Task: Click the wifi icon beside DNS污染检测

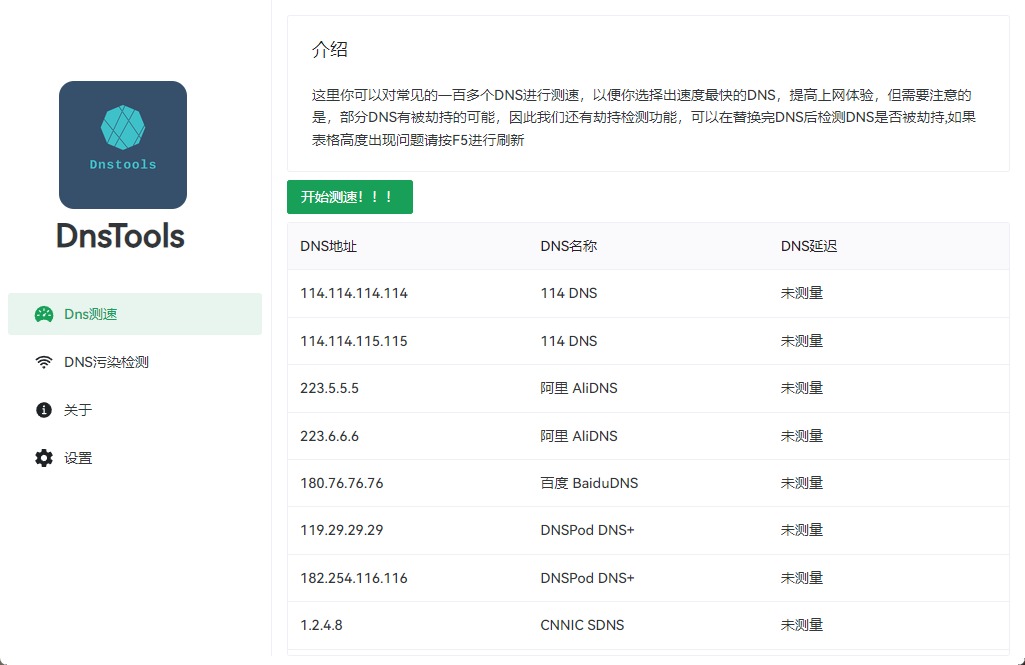Action: [x=44, y=362]
